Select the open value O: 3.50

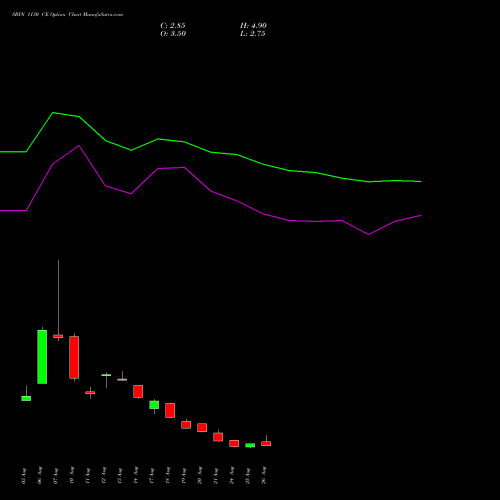point(173,34)
